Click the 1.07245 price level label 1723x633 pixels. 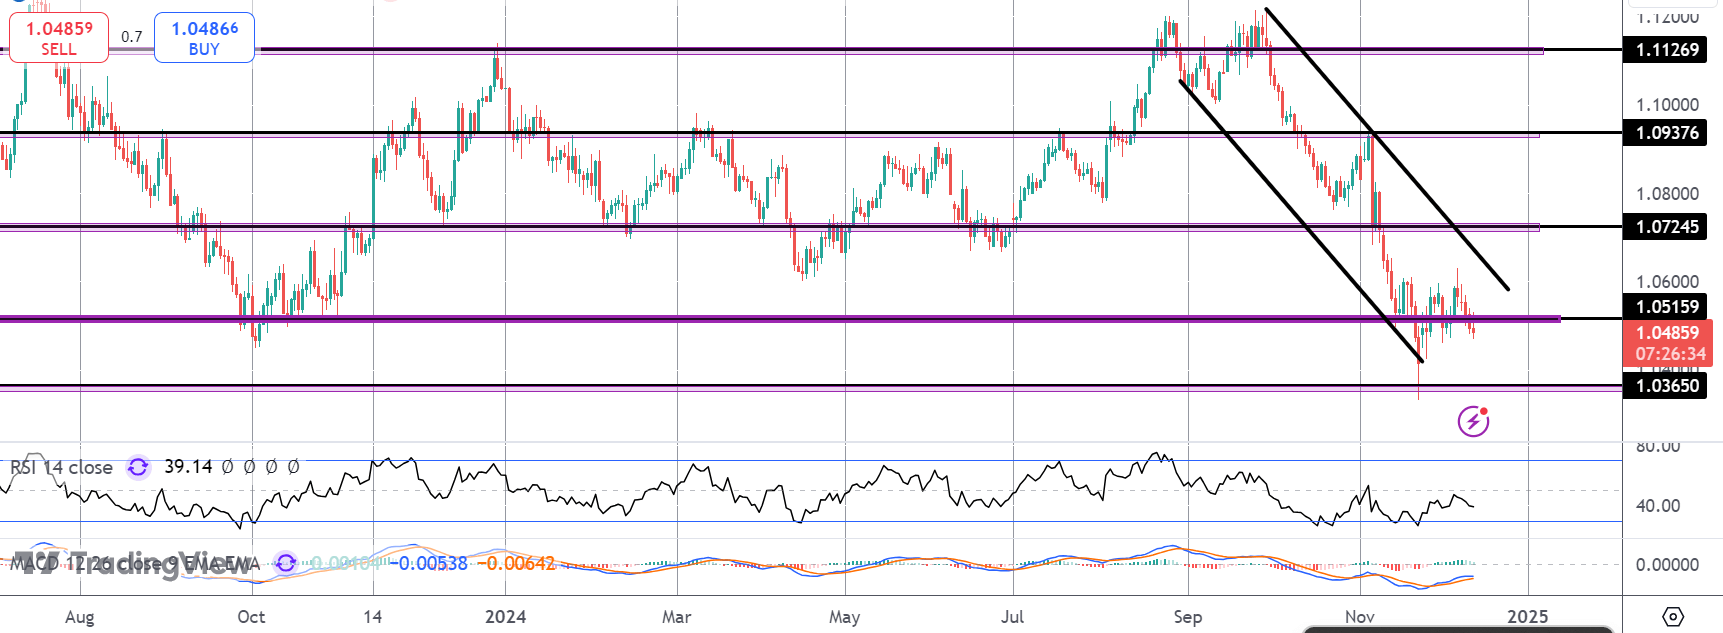tap(1667, 226)
